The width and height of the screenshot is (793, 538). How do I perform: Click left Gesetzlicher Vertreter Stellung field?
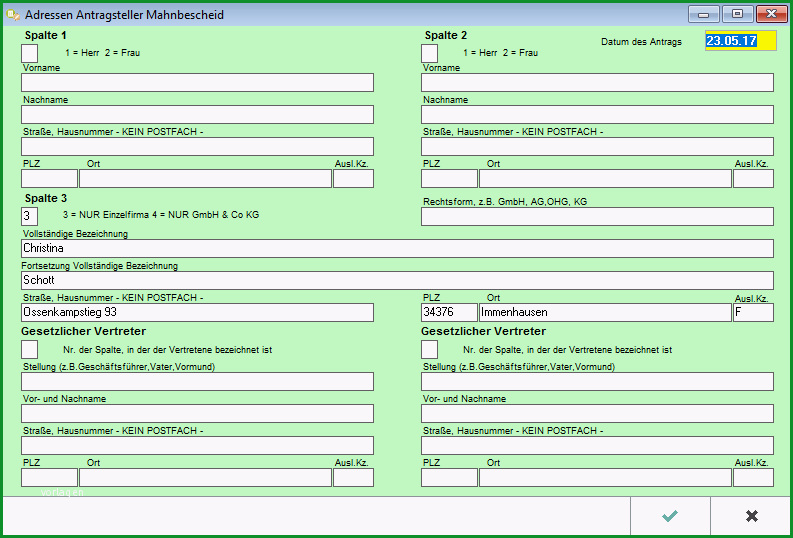coord(197,381)
